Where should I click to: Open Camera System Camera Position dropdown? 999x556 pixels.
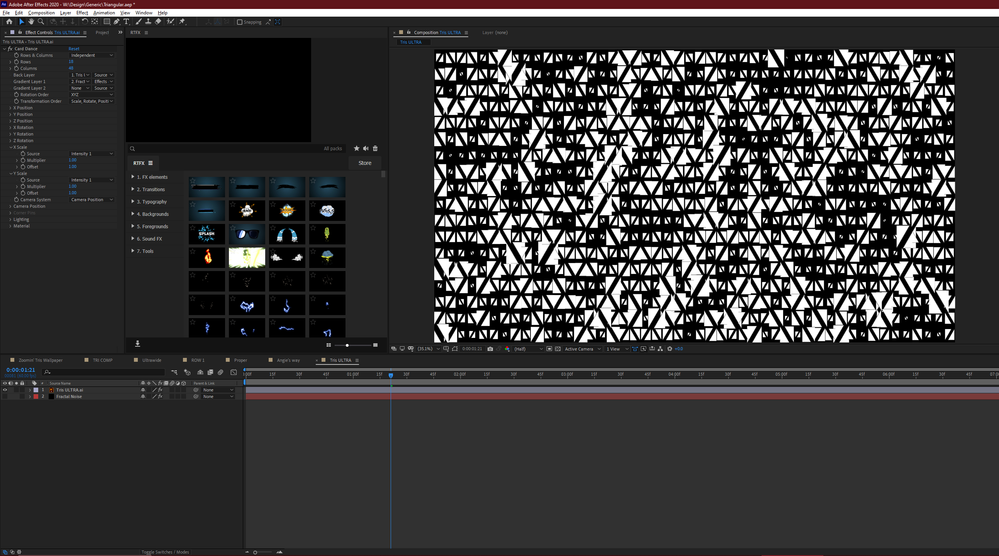(92, 199)
